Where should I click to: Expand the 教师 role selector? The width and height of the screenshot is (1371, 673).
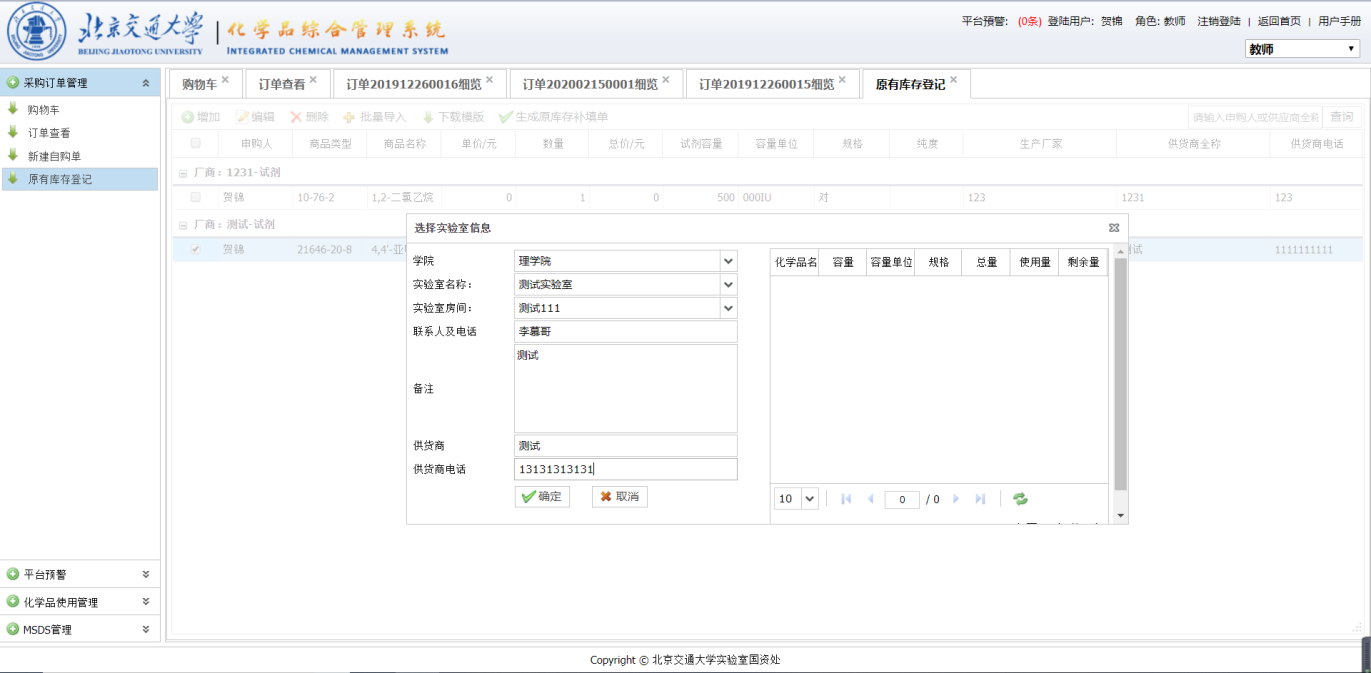pos(1302,48)
